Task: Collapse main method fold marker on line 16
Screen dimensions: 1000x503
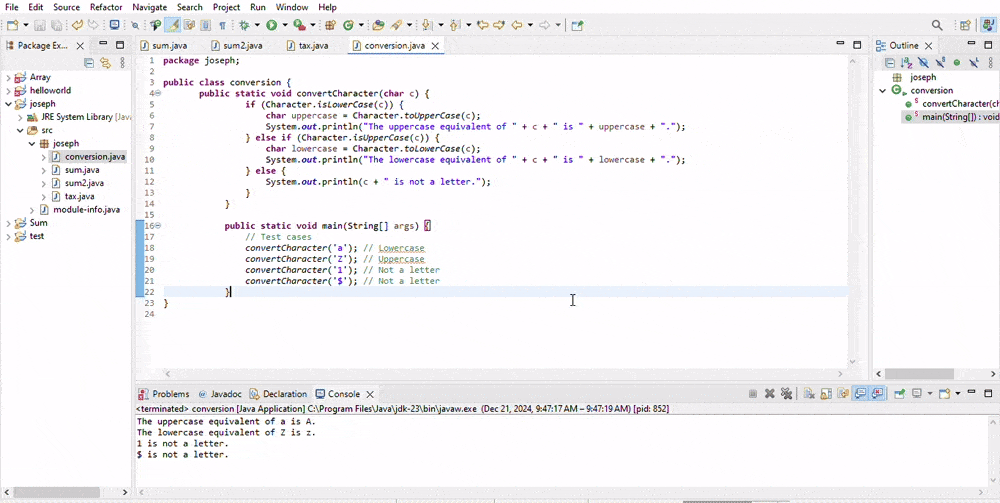Action: [158, 226]
